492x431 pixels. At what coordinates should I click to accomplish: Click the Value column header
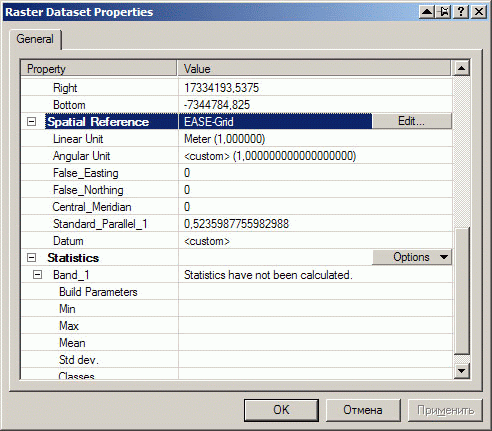pos(314,69)
